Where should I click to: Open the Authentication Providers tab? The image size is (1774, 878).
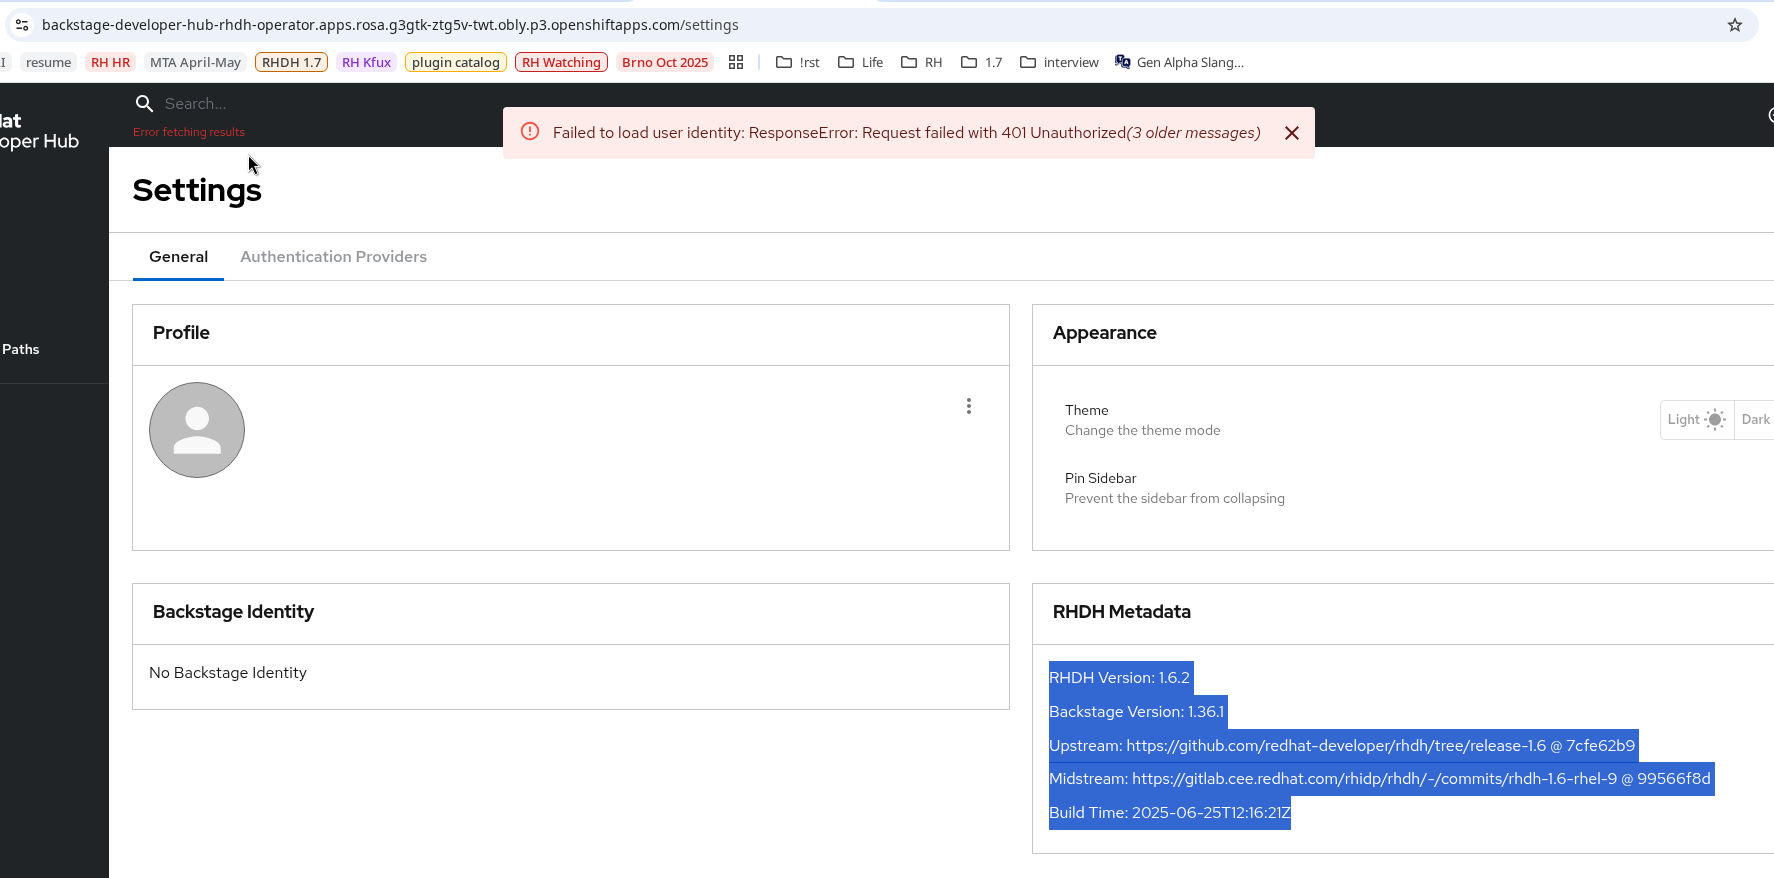pyautogui.click(x=334, y=257)
